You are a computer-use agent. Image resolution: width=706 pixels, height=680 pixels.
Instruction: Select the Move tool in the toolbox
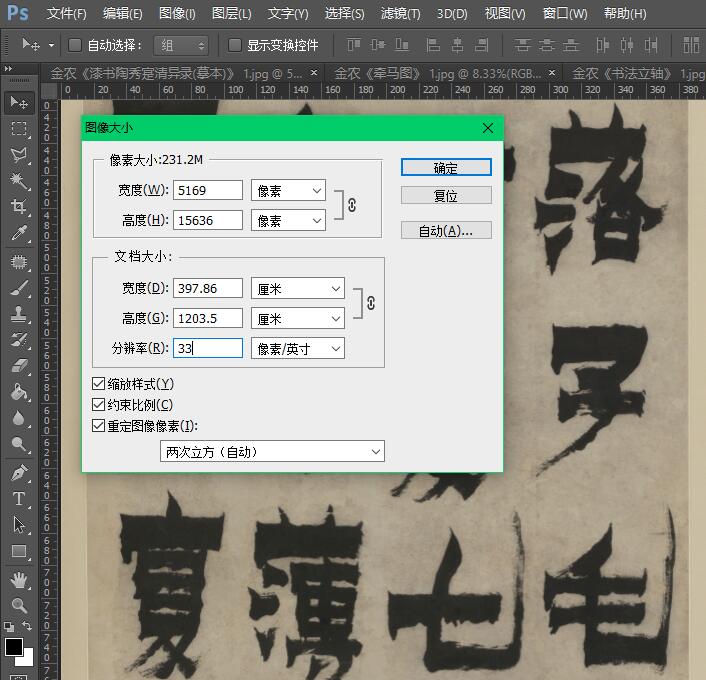(x=19, y=103)
